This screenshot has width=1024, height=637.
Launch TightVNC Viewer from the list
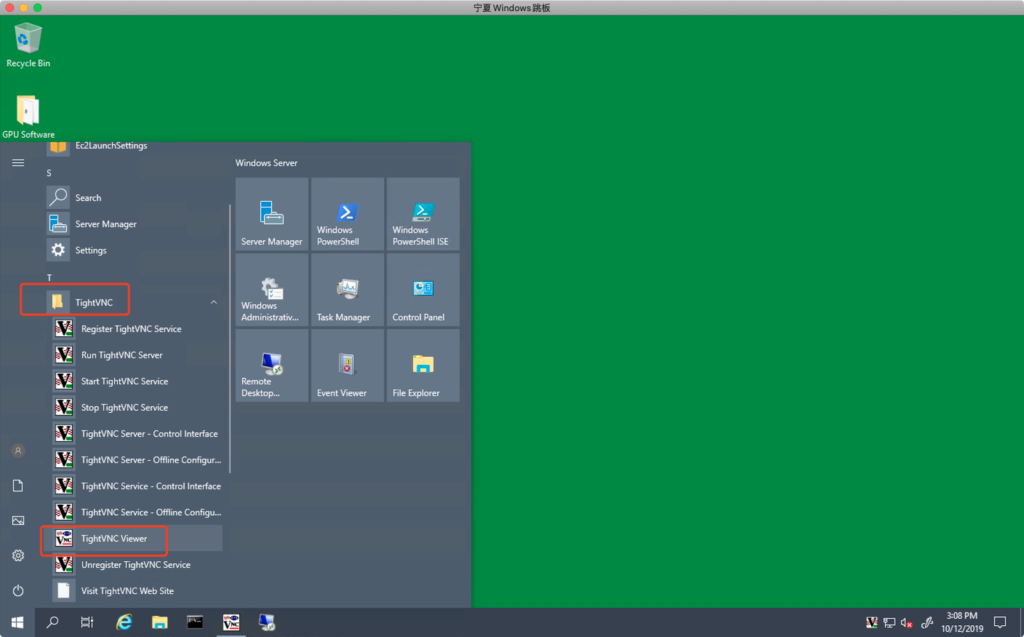tap(114, 538)
